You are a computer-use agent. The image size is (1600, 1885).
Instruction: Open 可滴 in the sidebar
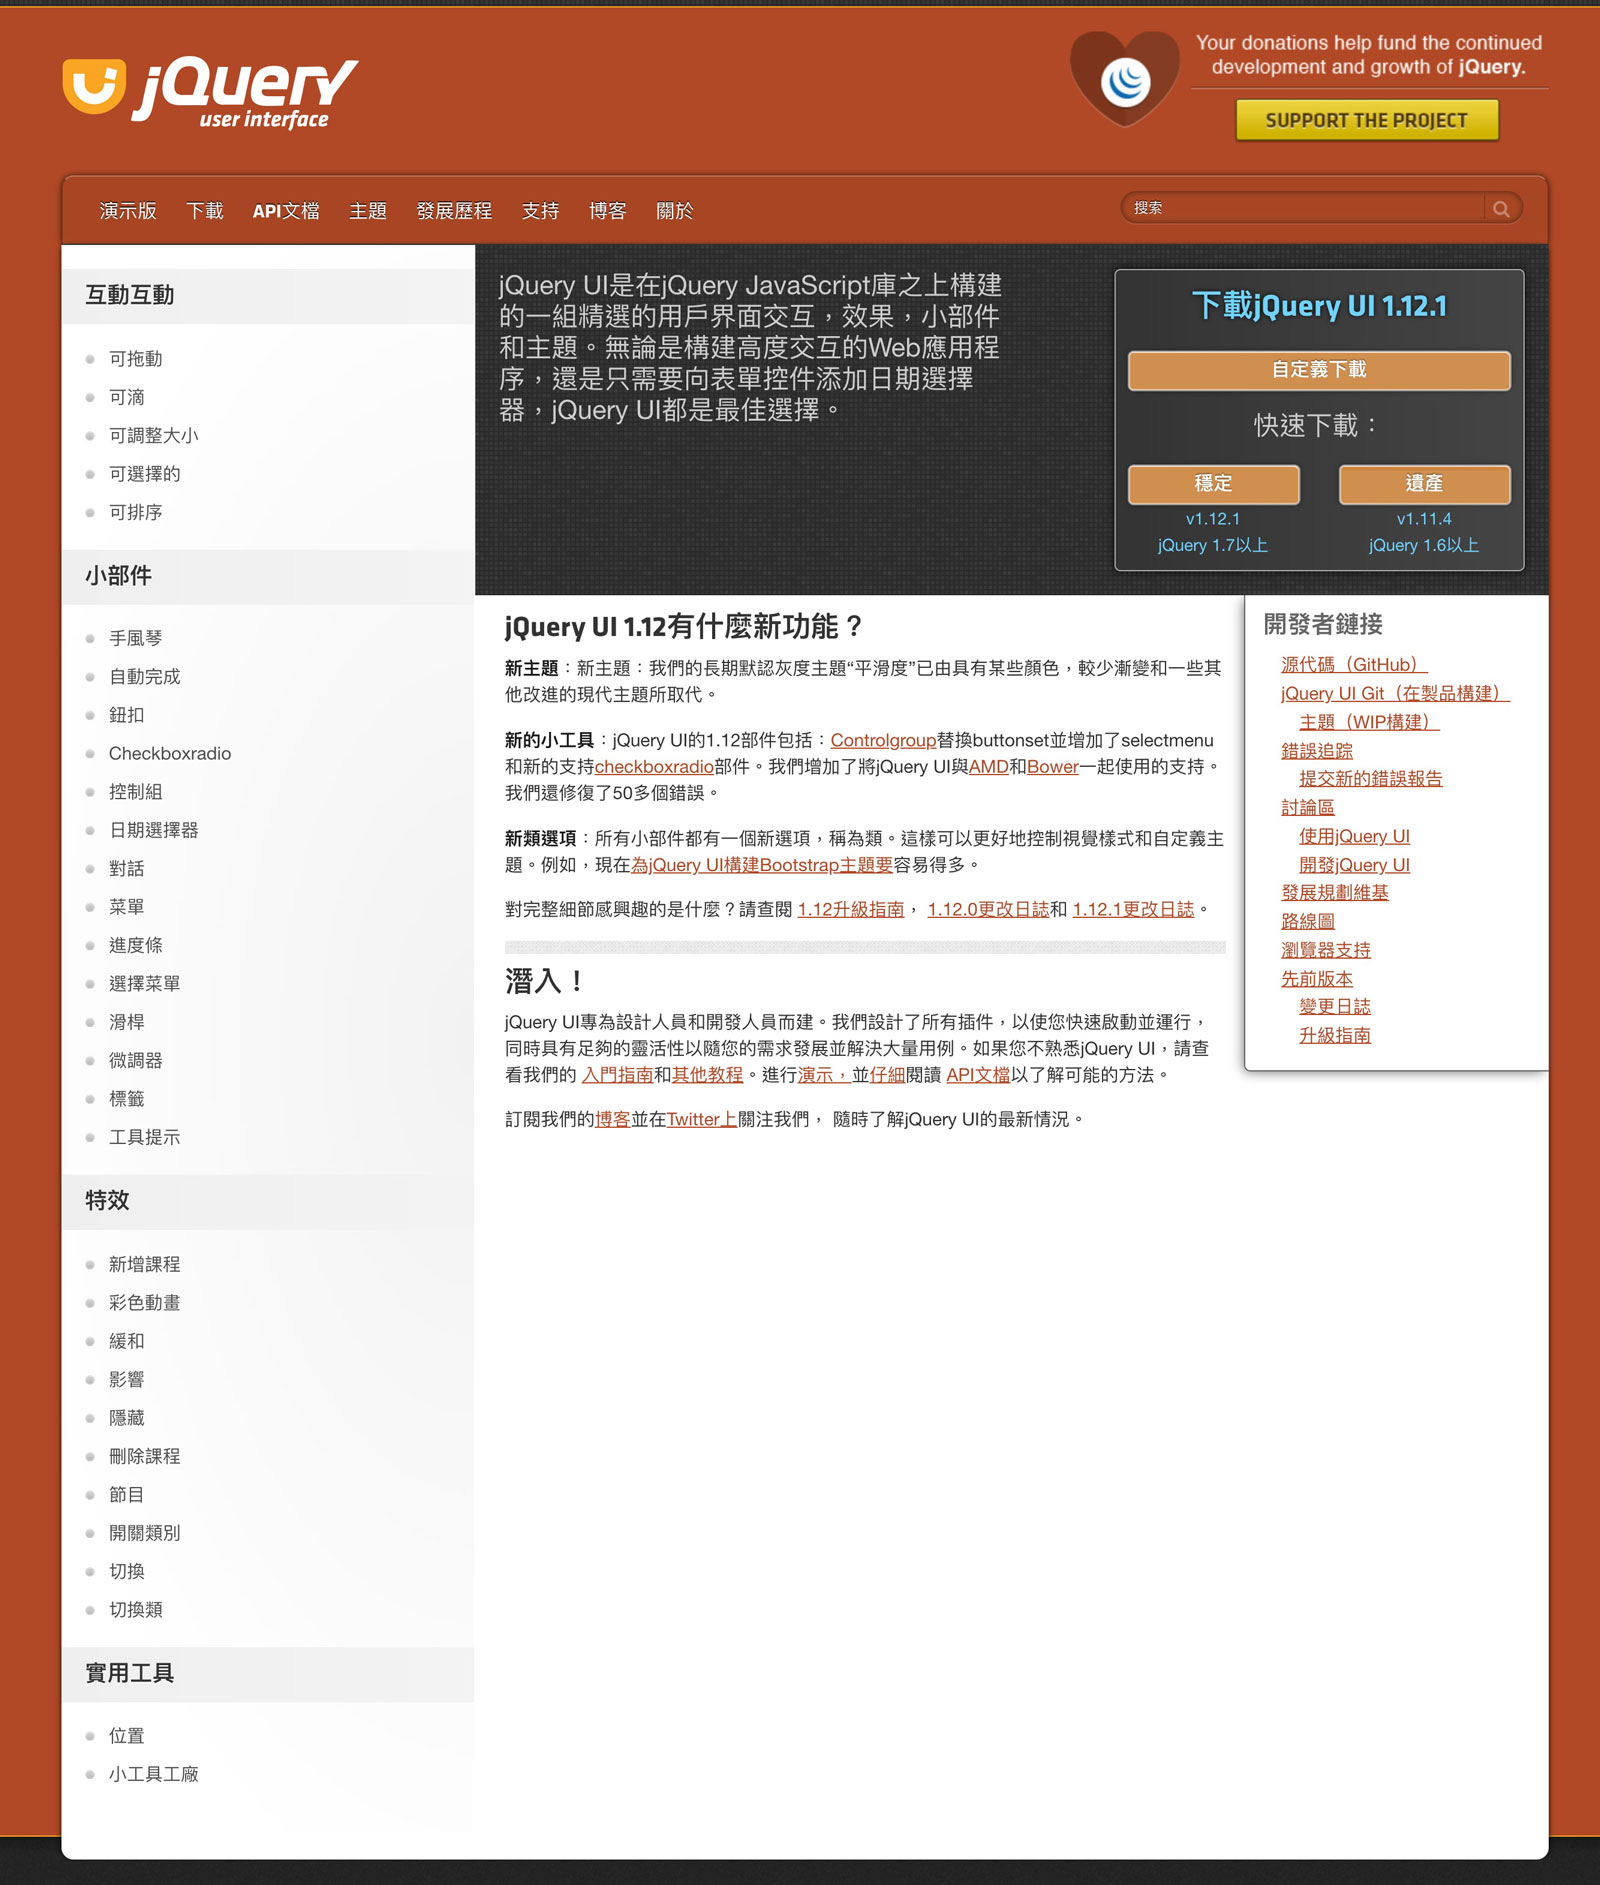[x=127, y=397]
